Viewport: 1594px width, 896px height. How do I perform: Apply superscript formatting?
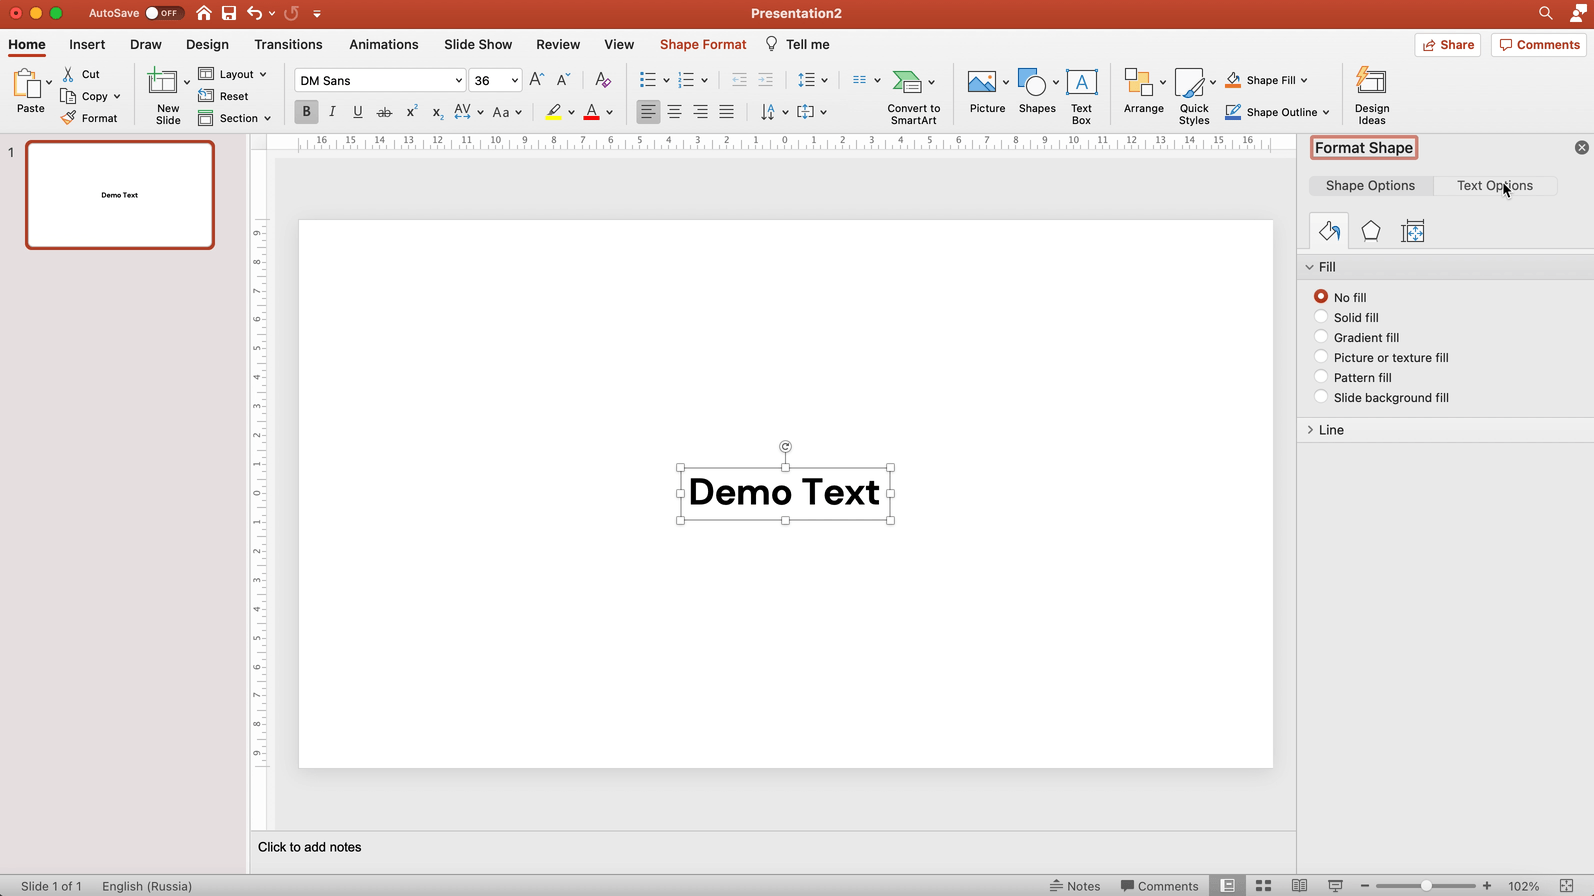click(x=411, y=112)
